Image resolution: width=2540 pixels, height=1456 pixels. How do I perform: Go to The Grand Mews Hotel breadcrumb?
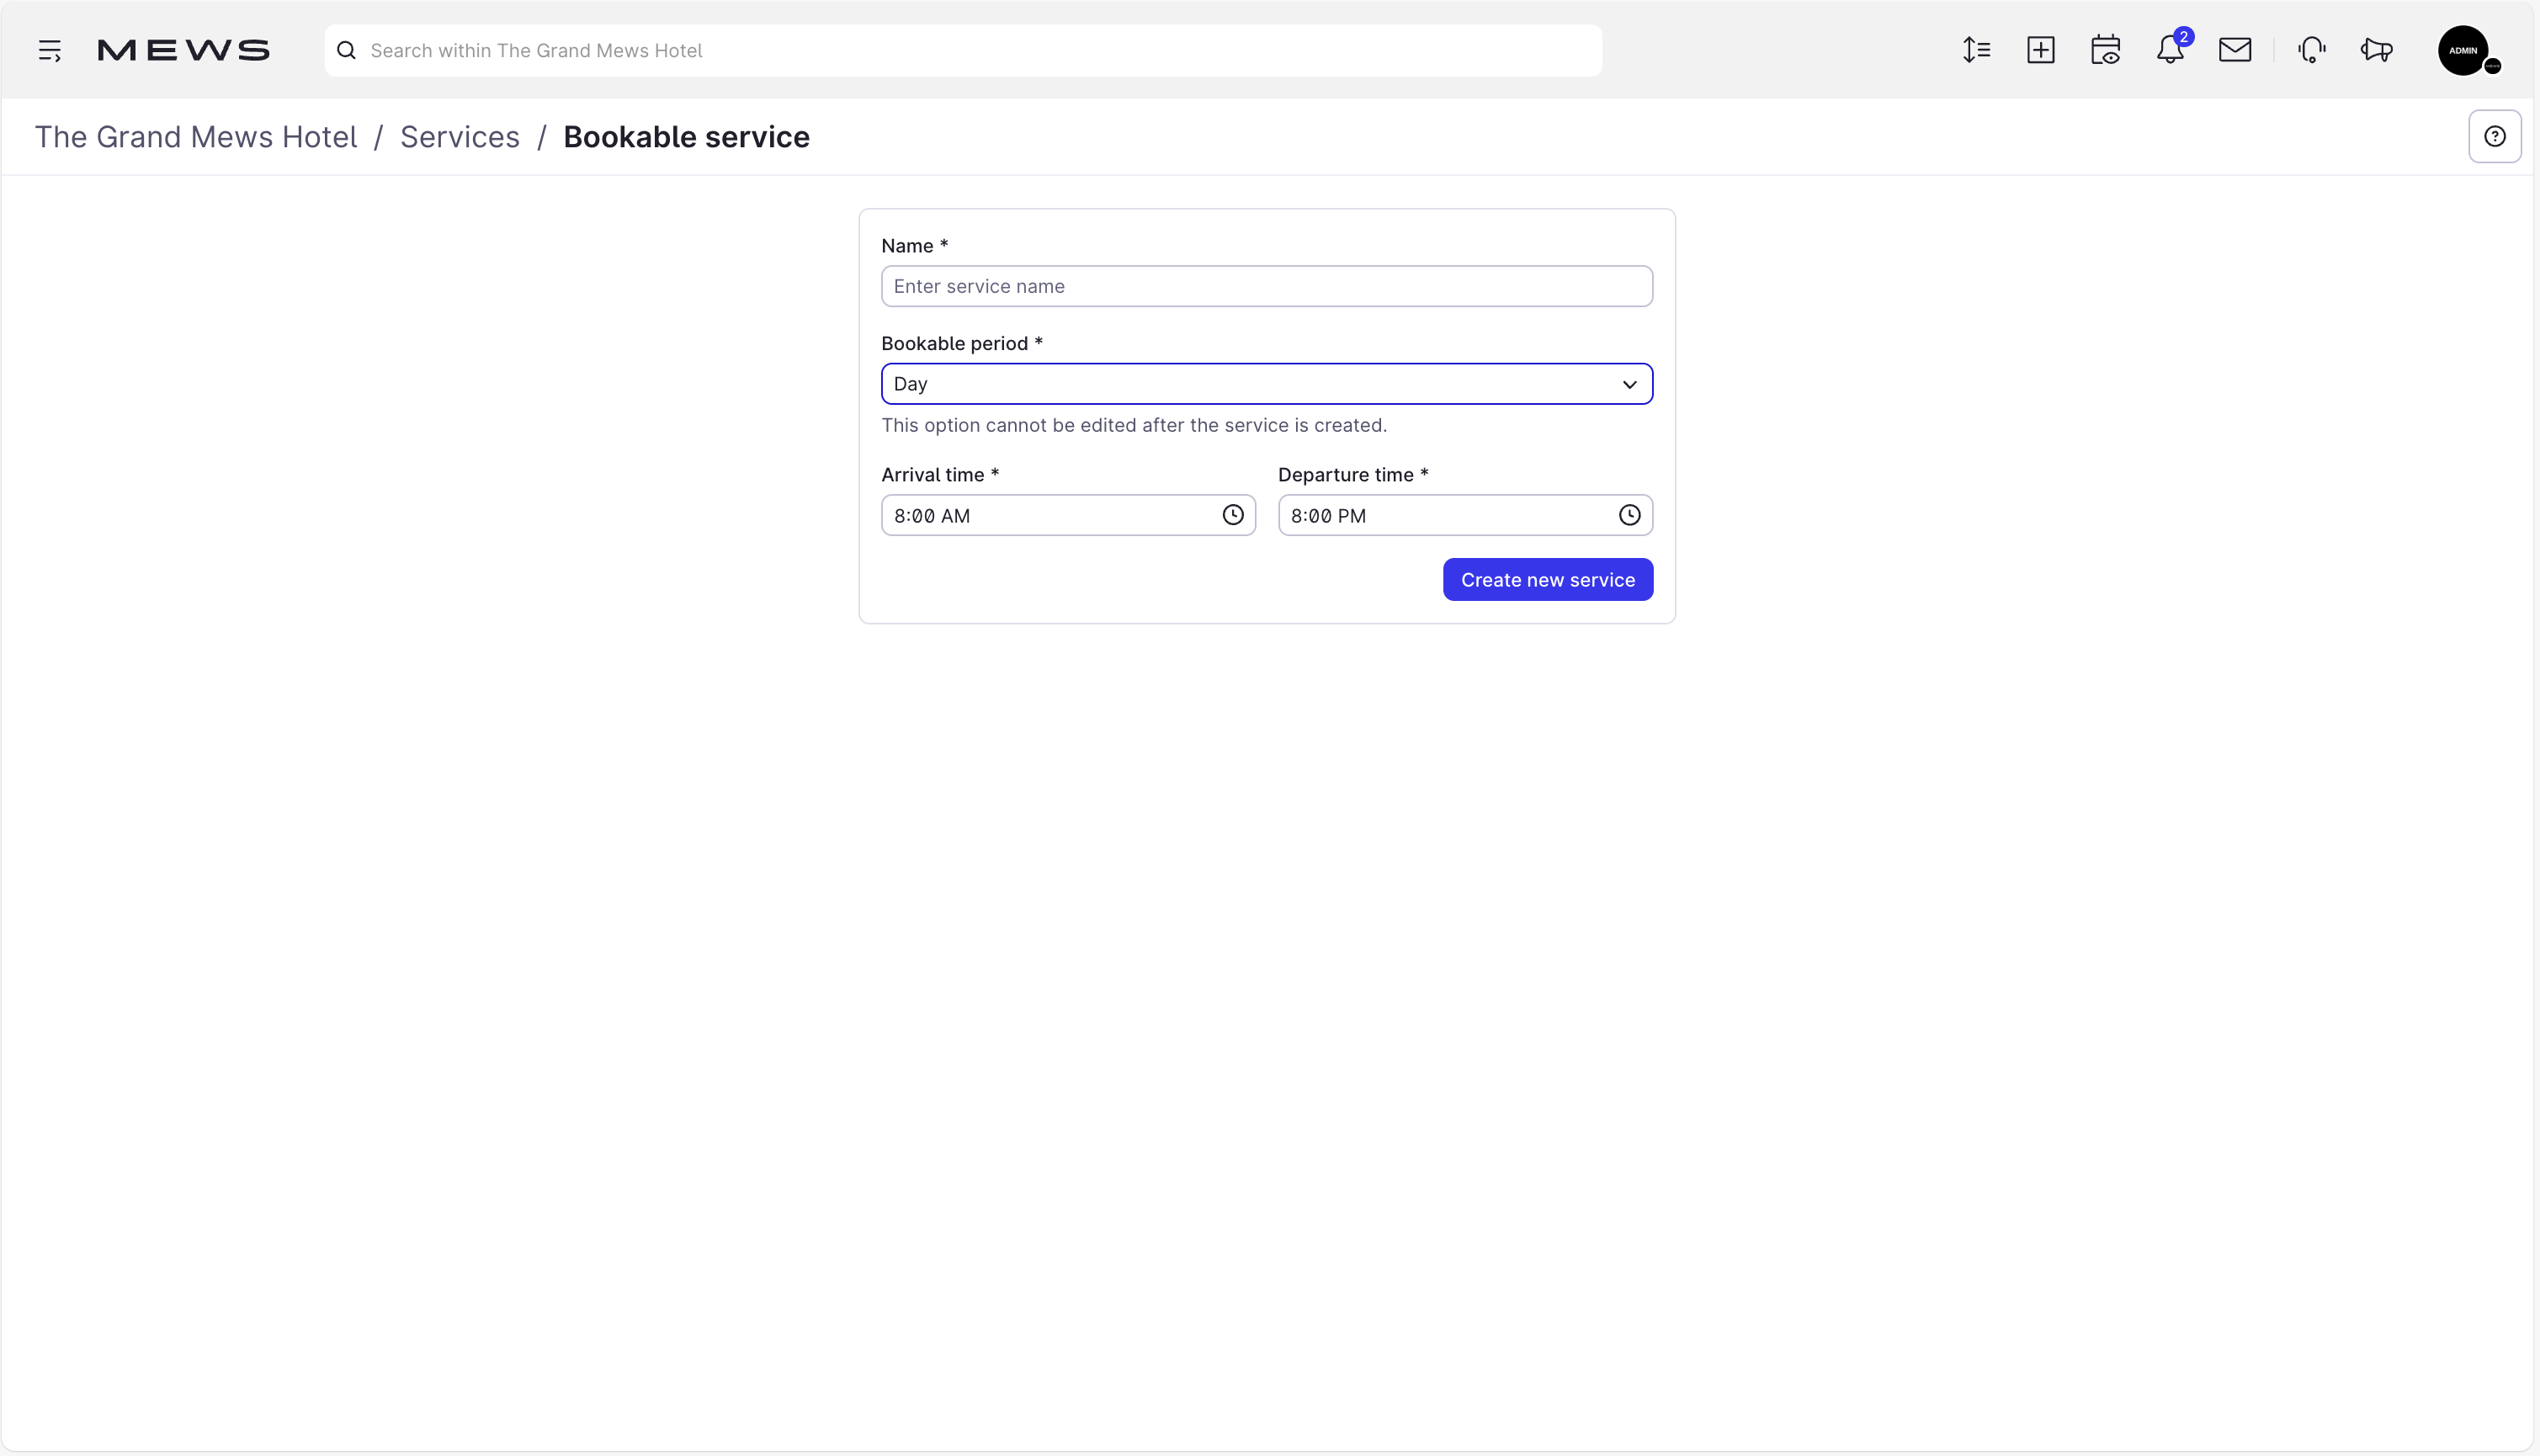(196, 137)
